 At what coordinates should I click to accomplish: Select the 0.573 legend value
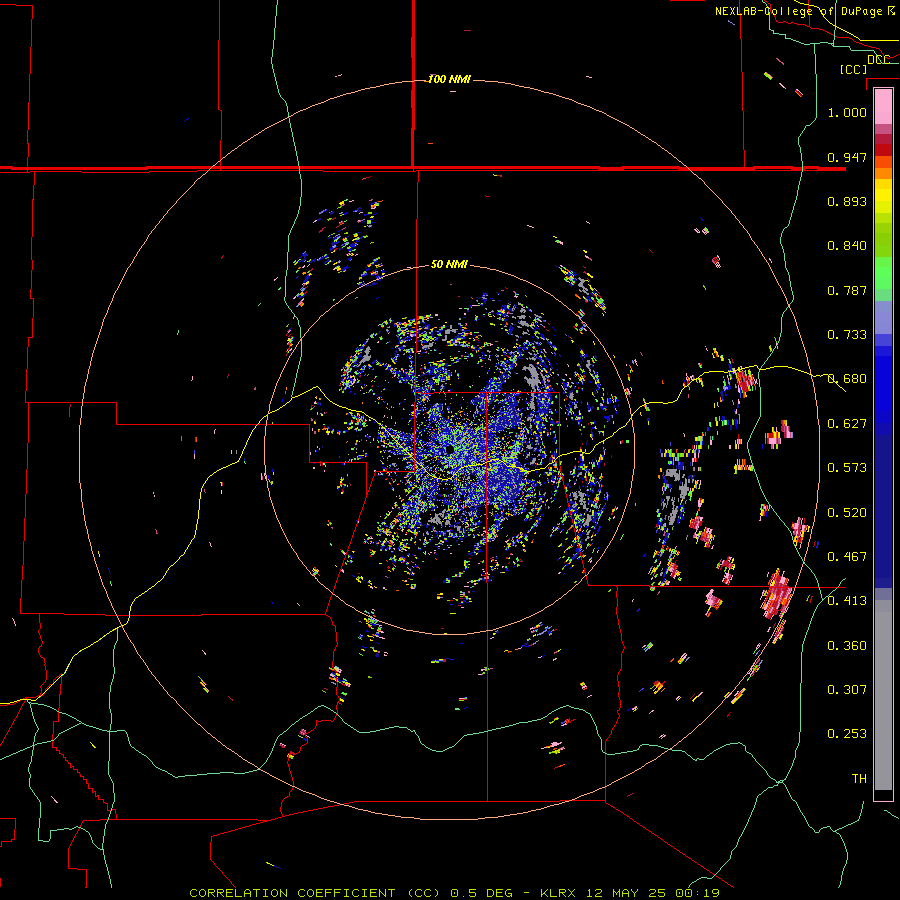coord(847,468)
